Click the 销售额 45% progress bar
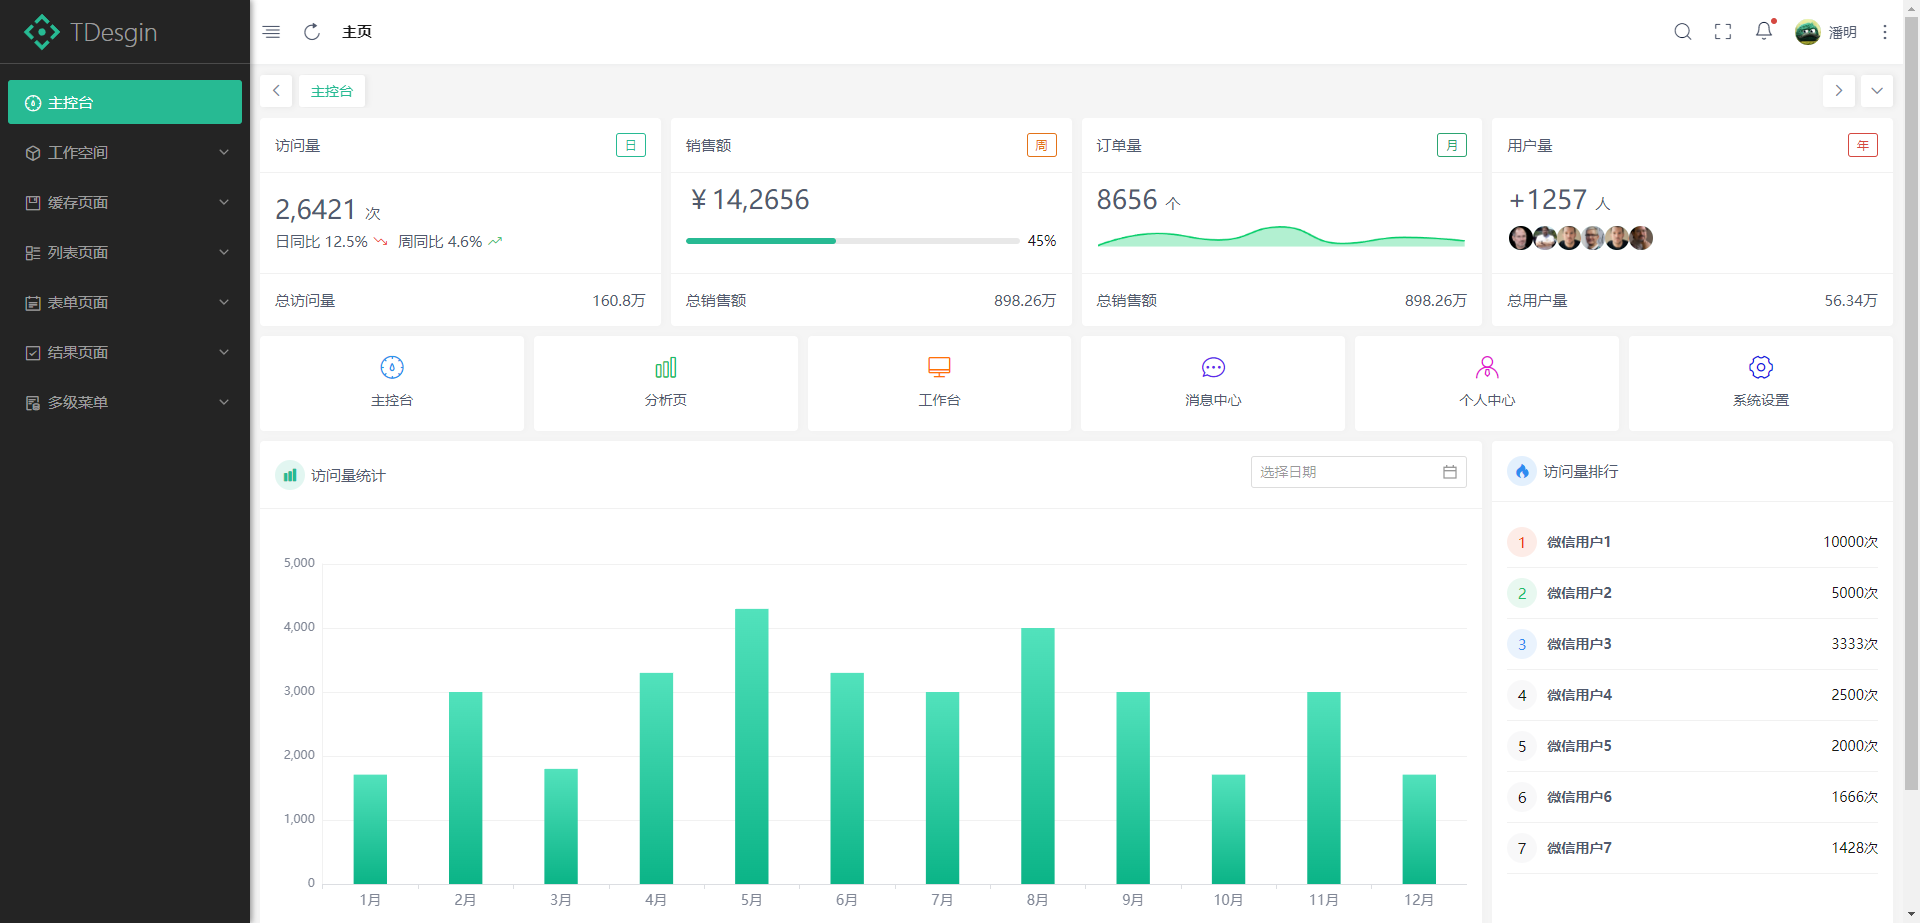Viewport: 1920px width, 923px height. click(852, 241)
